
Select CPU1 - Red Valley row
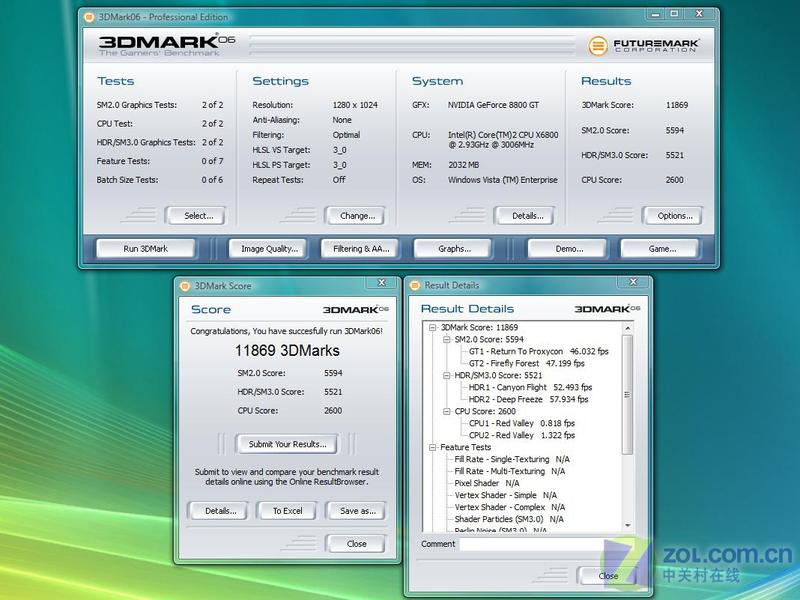(x=522, y=423)
